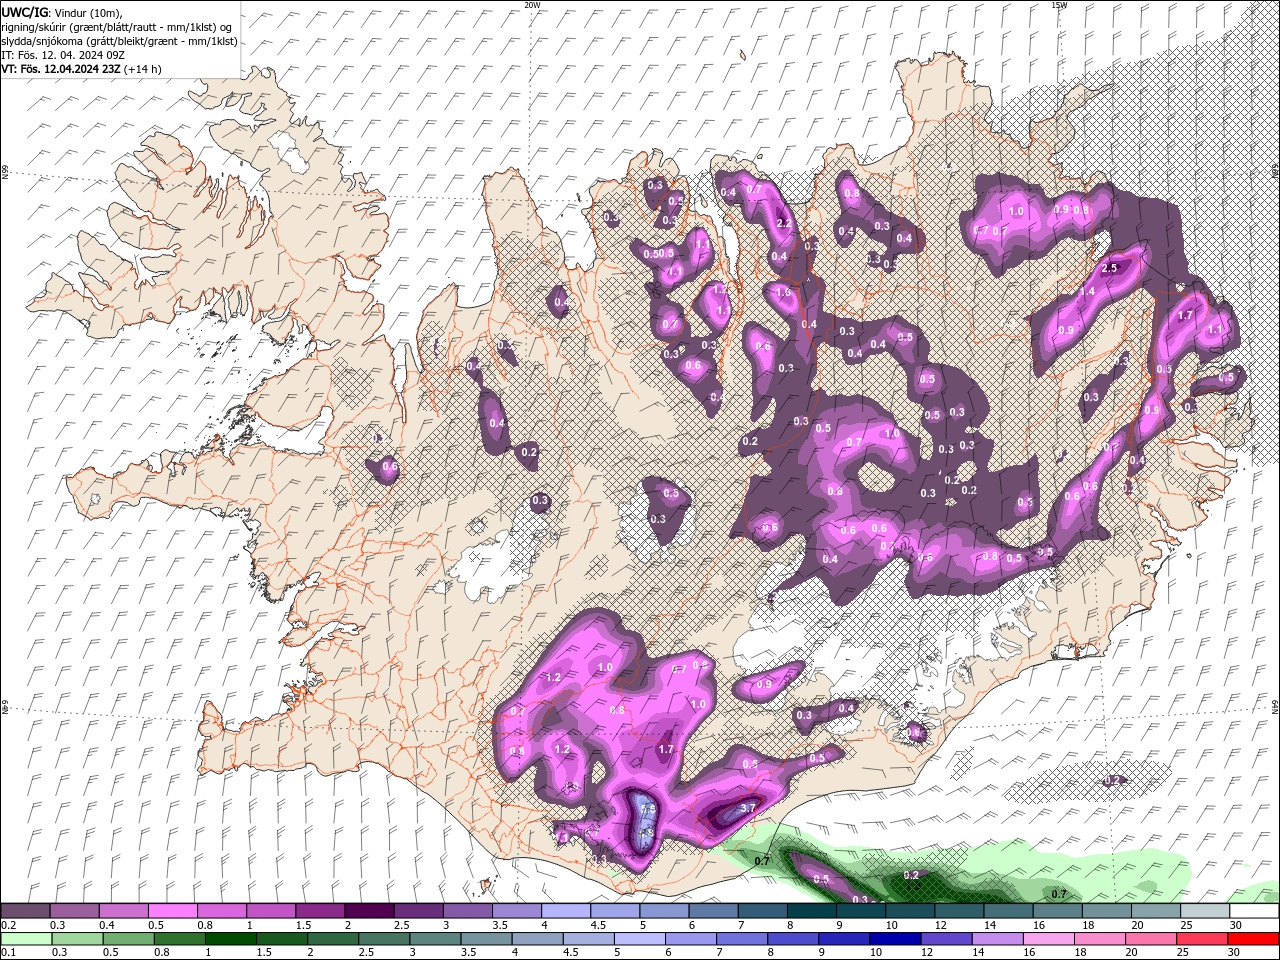Select upper legend swatch between 4 and 4.5
This screenshot has width=1280, height=960.
[566, 911]
